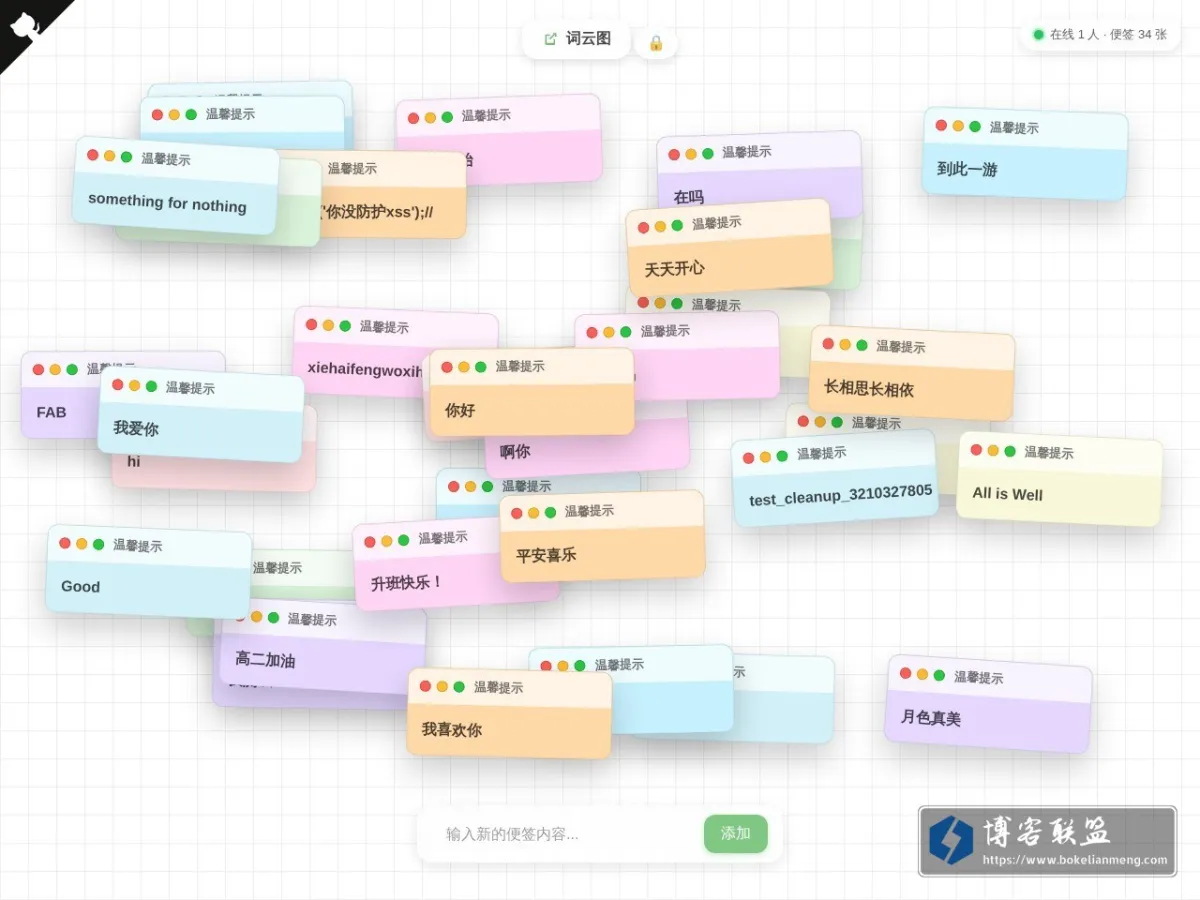Click green dot on All is Well note
The width and height of the screenshot is (1200, 900).
point(1010,451)
